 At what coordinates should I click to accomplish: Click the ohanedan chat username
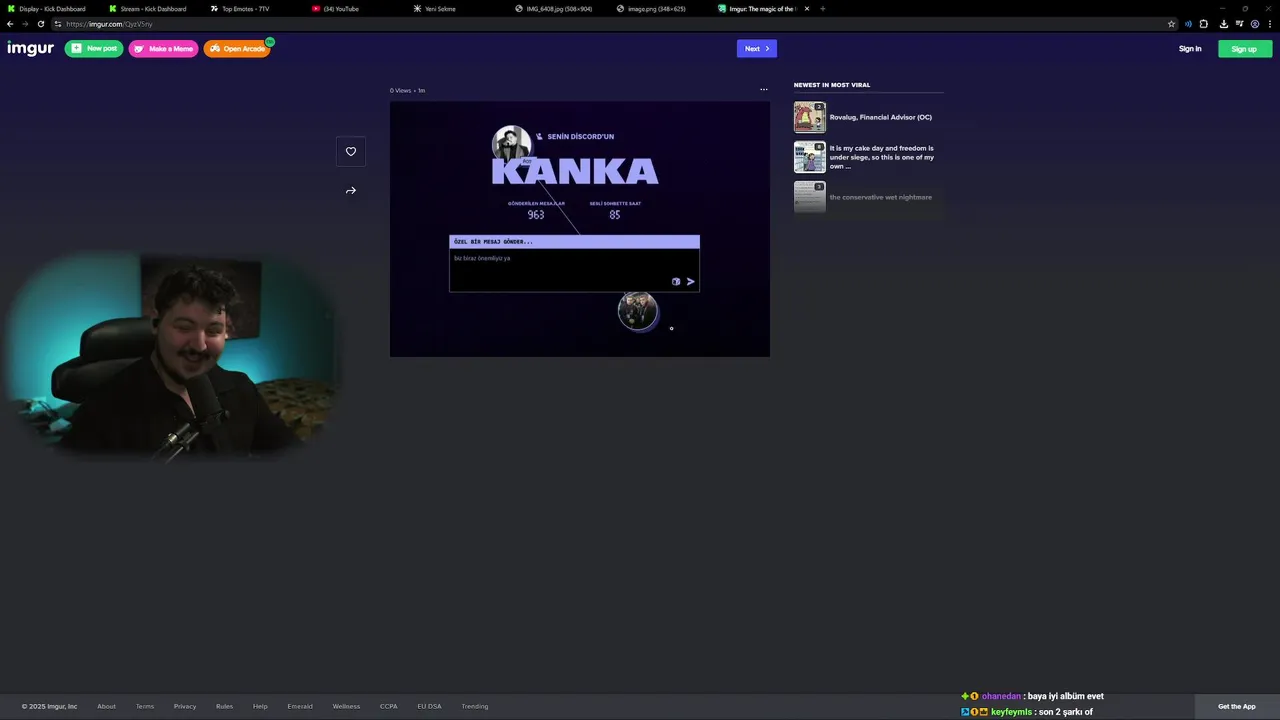pyautogui.click(x=1001, y=696)
